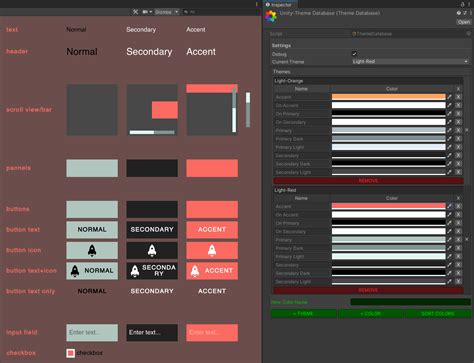The image size is (474, 363).
Task: Use eyedropper for Accent in Light-Red theme
Action: click(450, 206)
